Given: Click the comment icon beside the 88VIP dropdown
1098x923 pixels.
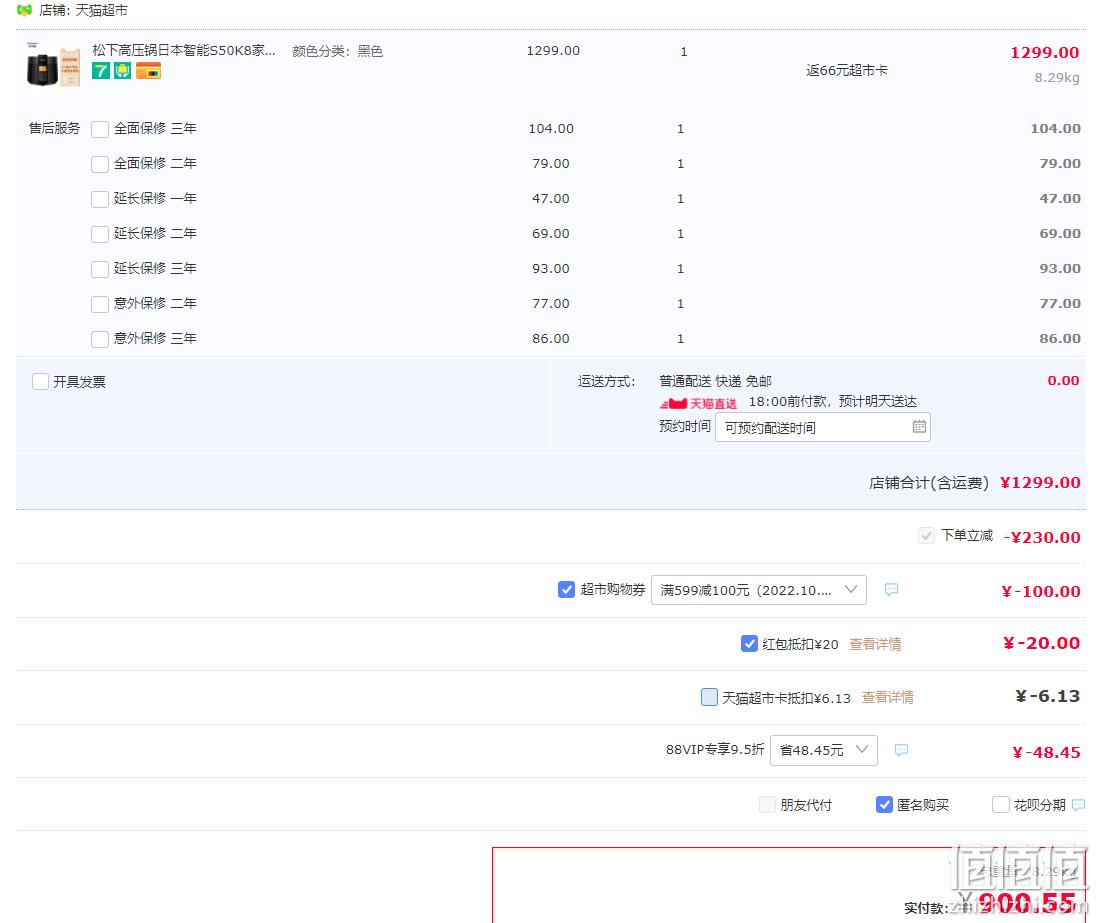Looking at the screenshot, I should pyautogui.click(x=901, y=750).
